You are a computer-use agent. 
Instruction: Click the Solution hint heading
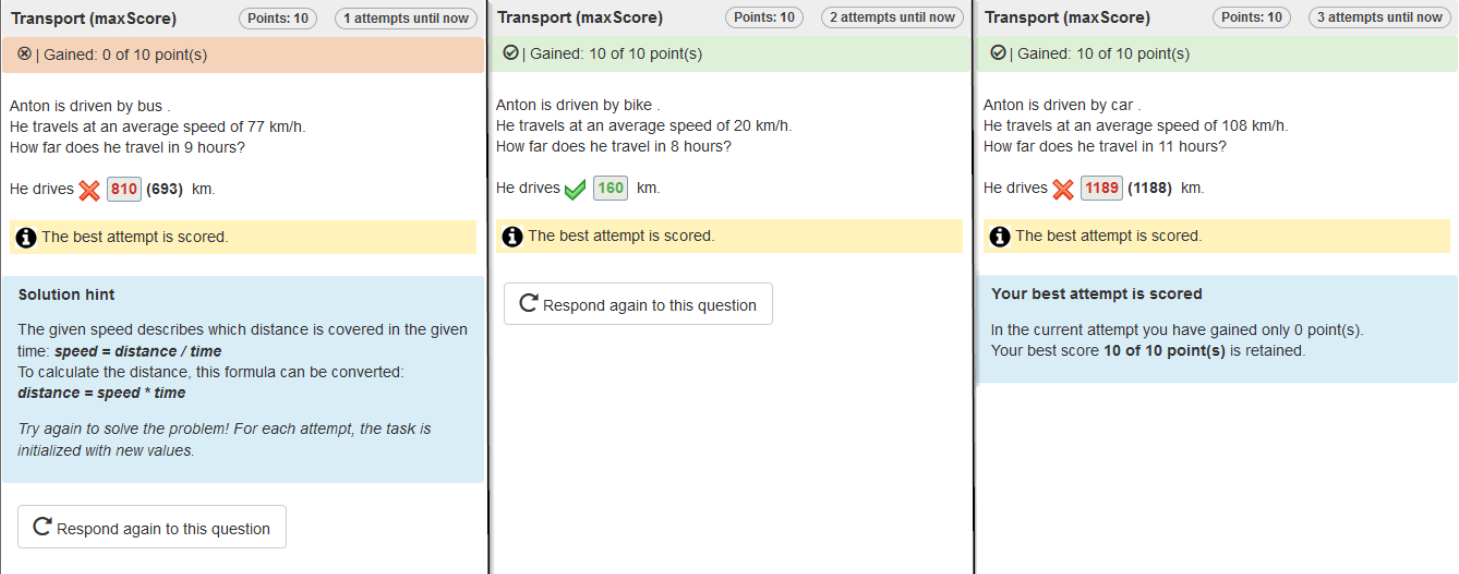tap(66, 294)
